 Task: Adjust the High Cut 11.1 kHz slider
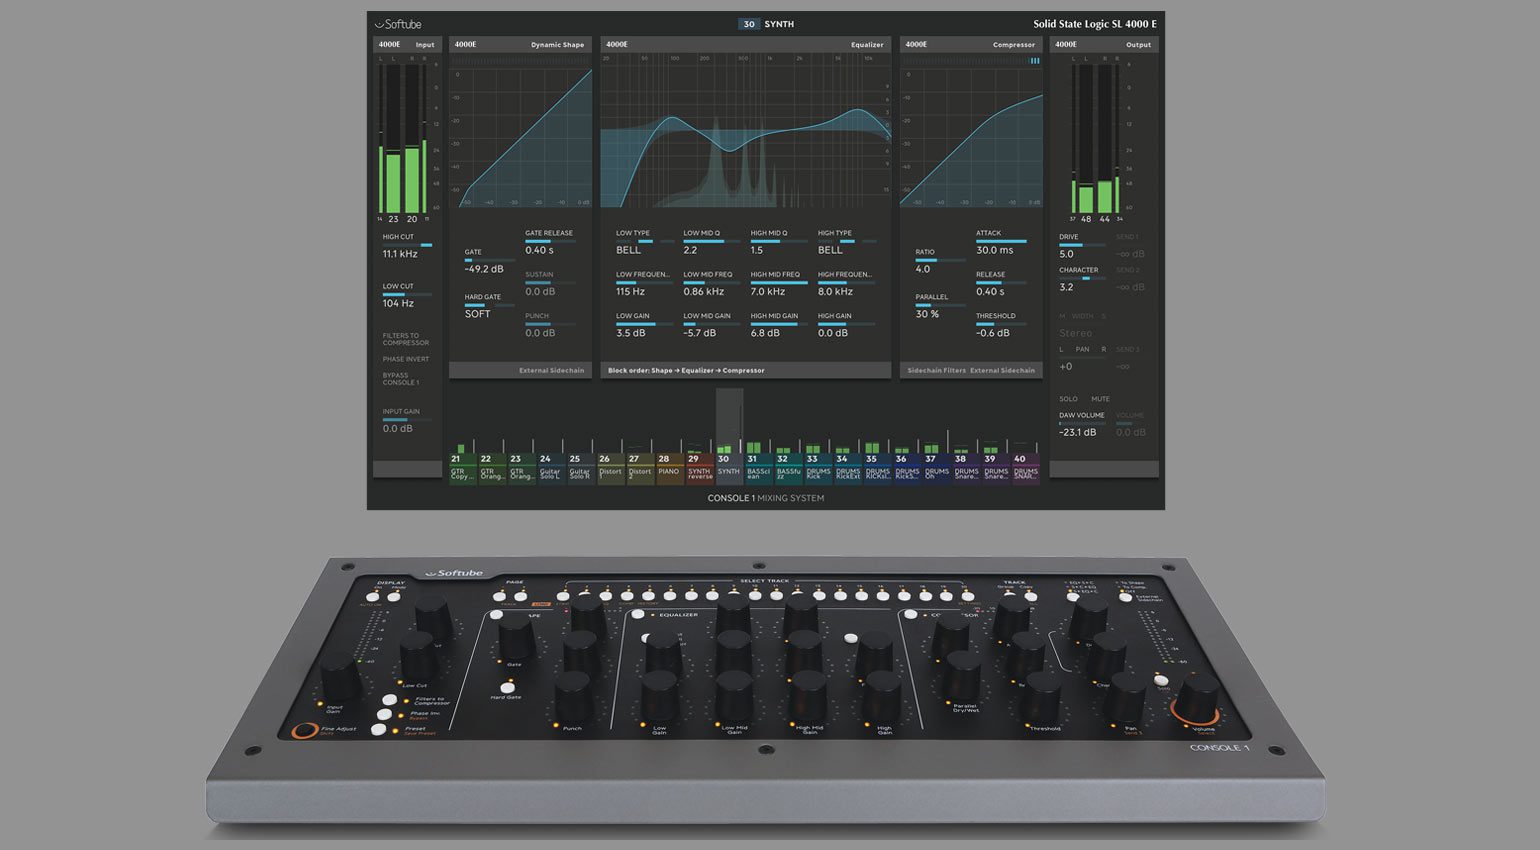coord(407,246)
